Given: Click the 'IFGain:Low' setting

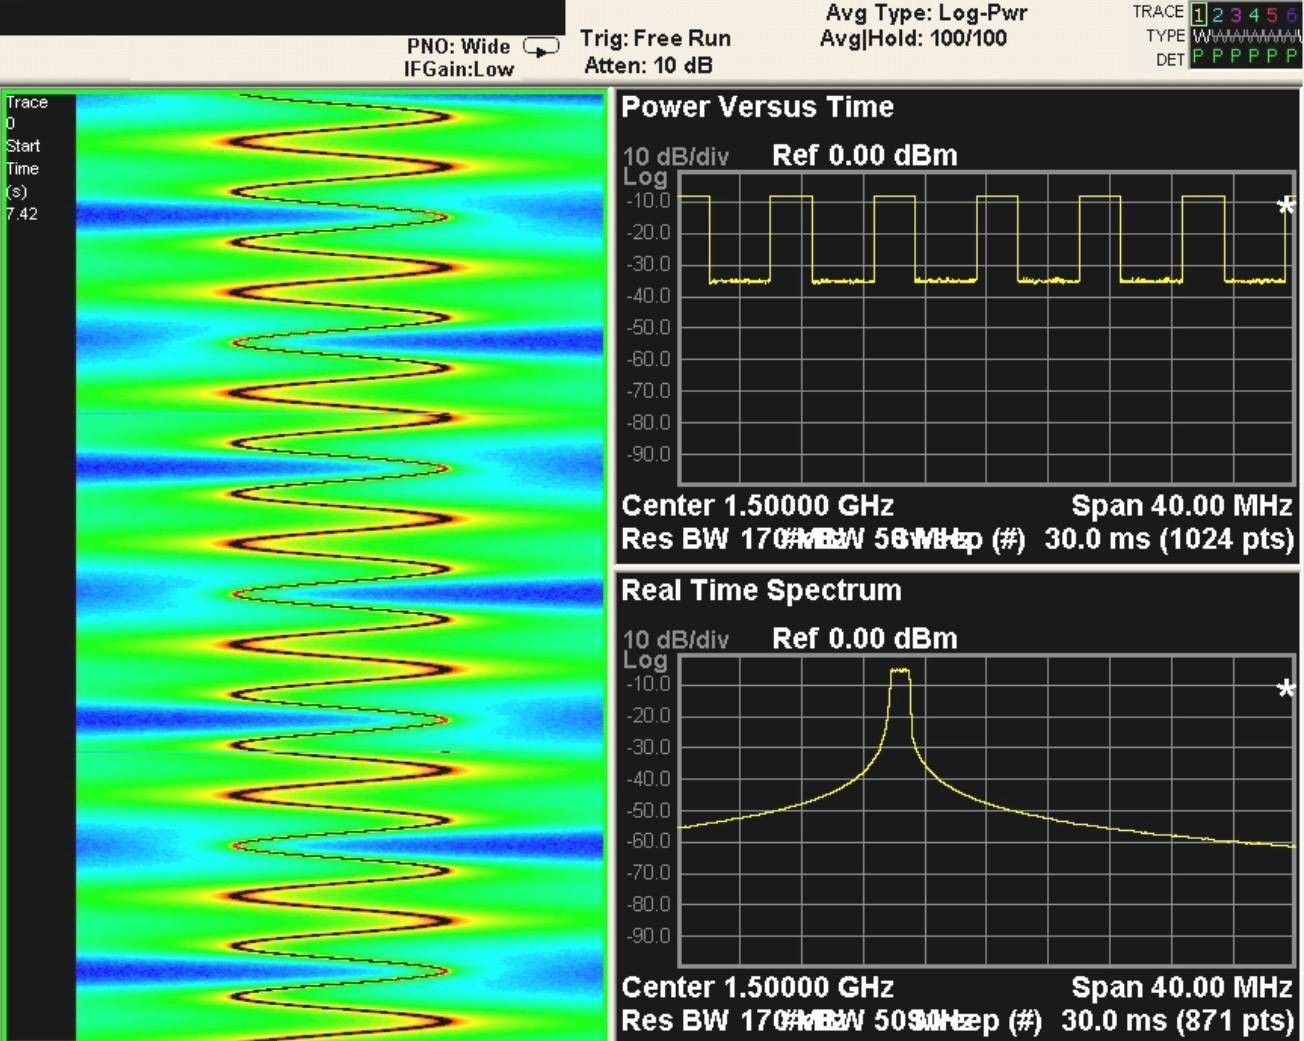Looking at the screenshot, I should click(x=459, y=69).
